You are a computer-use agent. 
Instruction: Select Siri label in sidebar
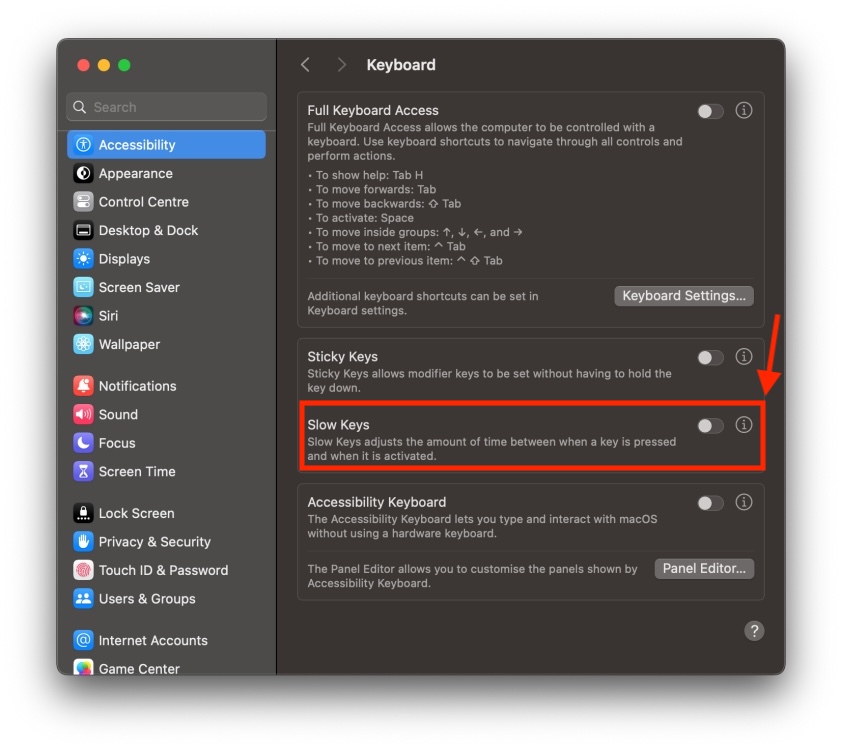point(108,316)
